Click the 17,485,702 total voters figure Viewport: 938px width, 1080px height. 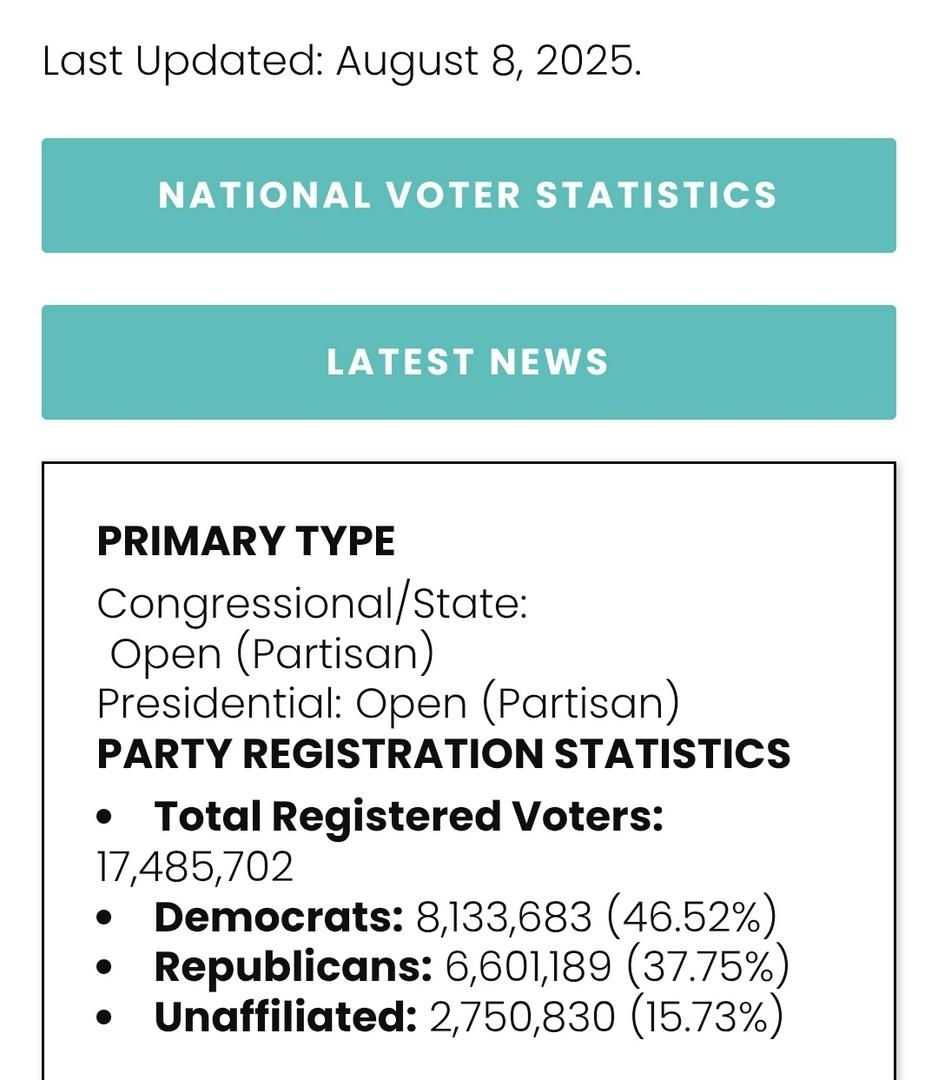[195, 866]
